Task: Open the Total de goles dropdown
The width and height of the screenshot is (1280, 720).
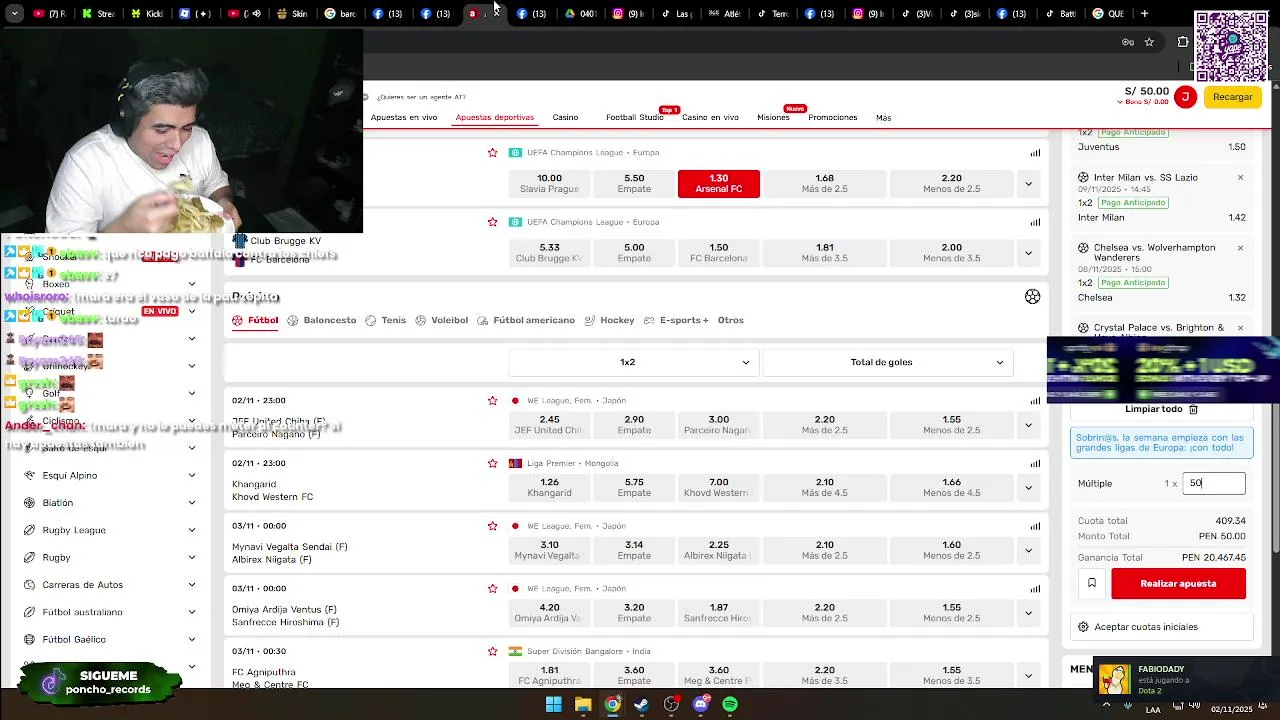Action: 887,362
